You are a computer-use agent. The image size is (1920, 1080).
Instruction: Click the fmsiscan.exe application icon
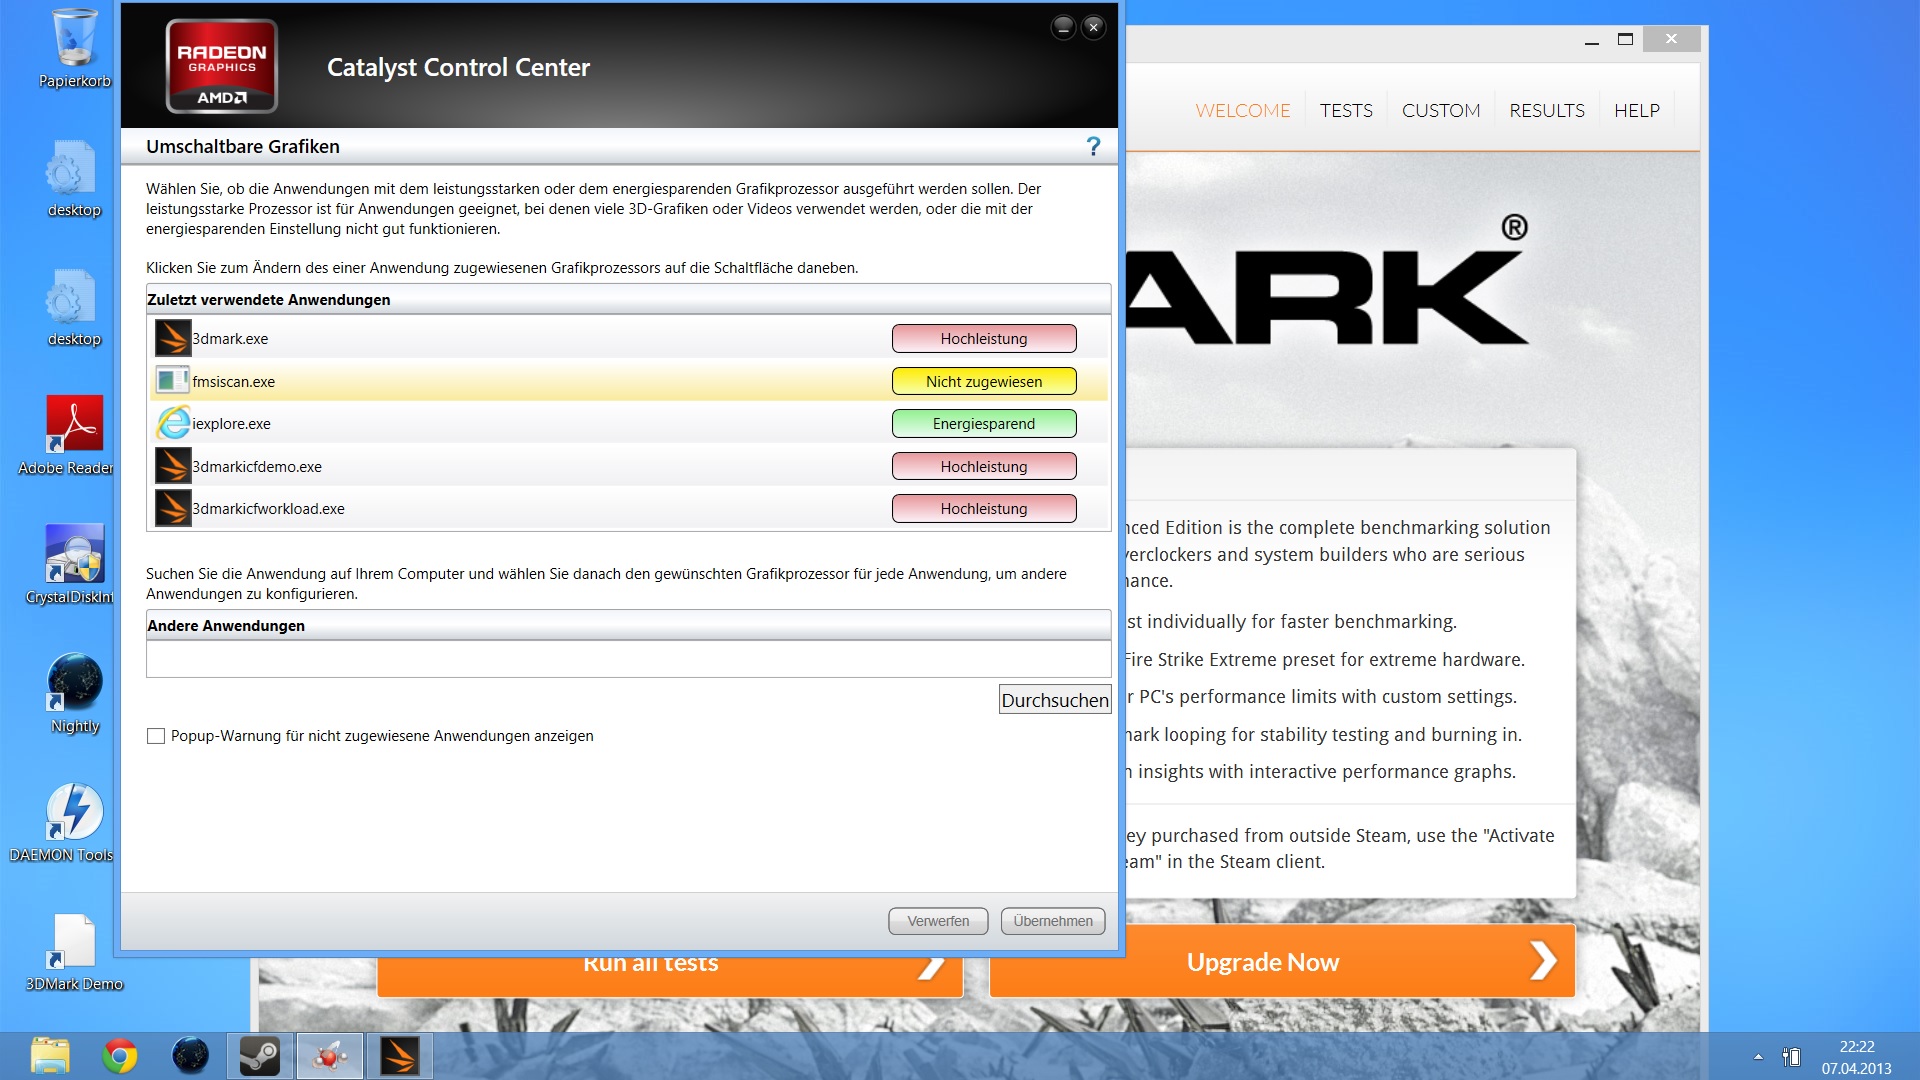(172, 381)
